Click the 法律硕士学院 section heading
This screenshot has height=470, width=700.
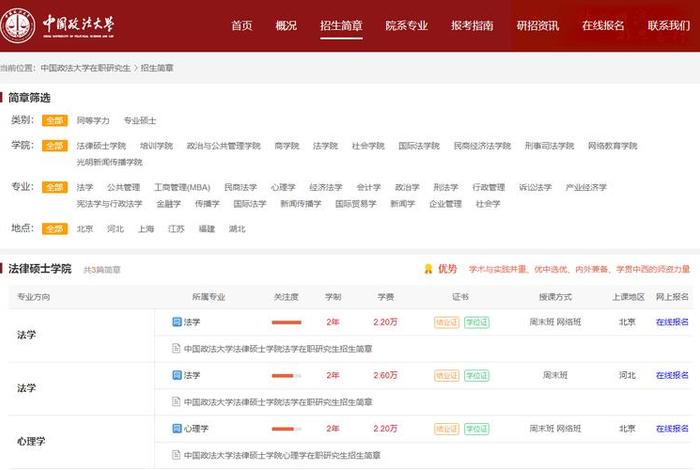40,269
